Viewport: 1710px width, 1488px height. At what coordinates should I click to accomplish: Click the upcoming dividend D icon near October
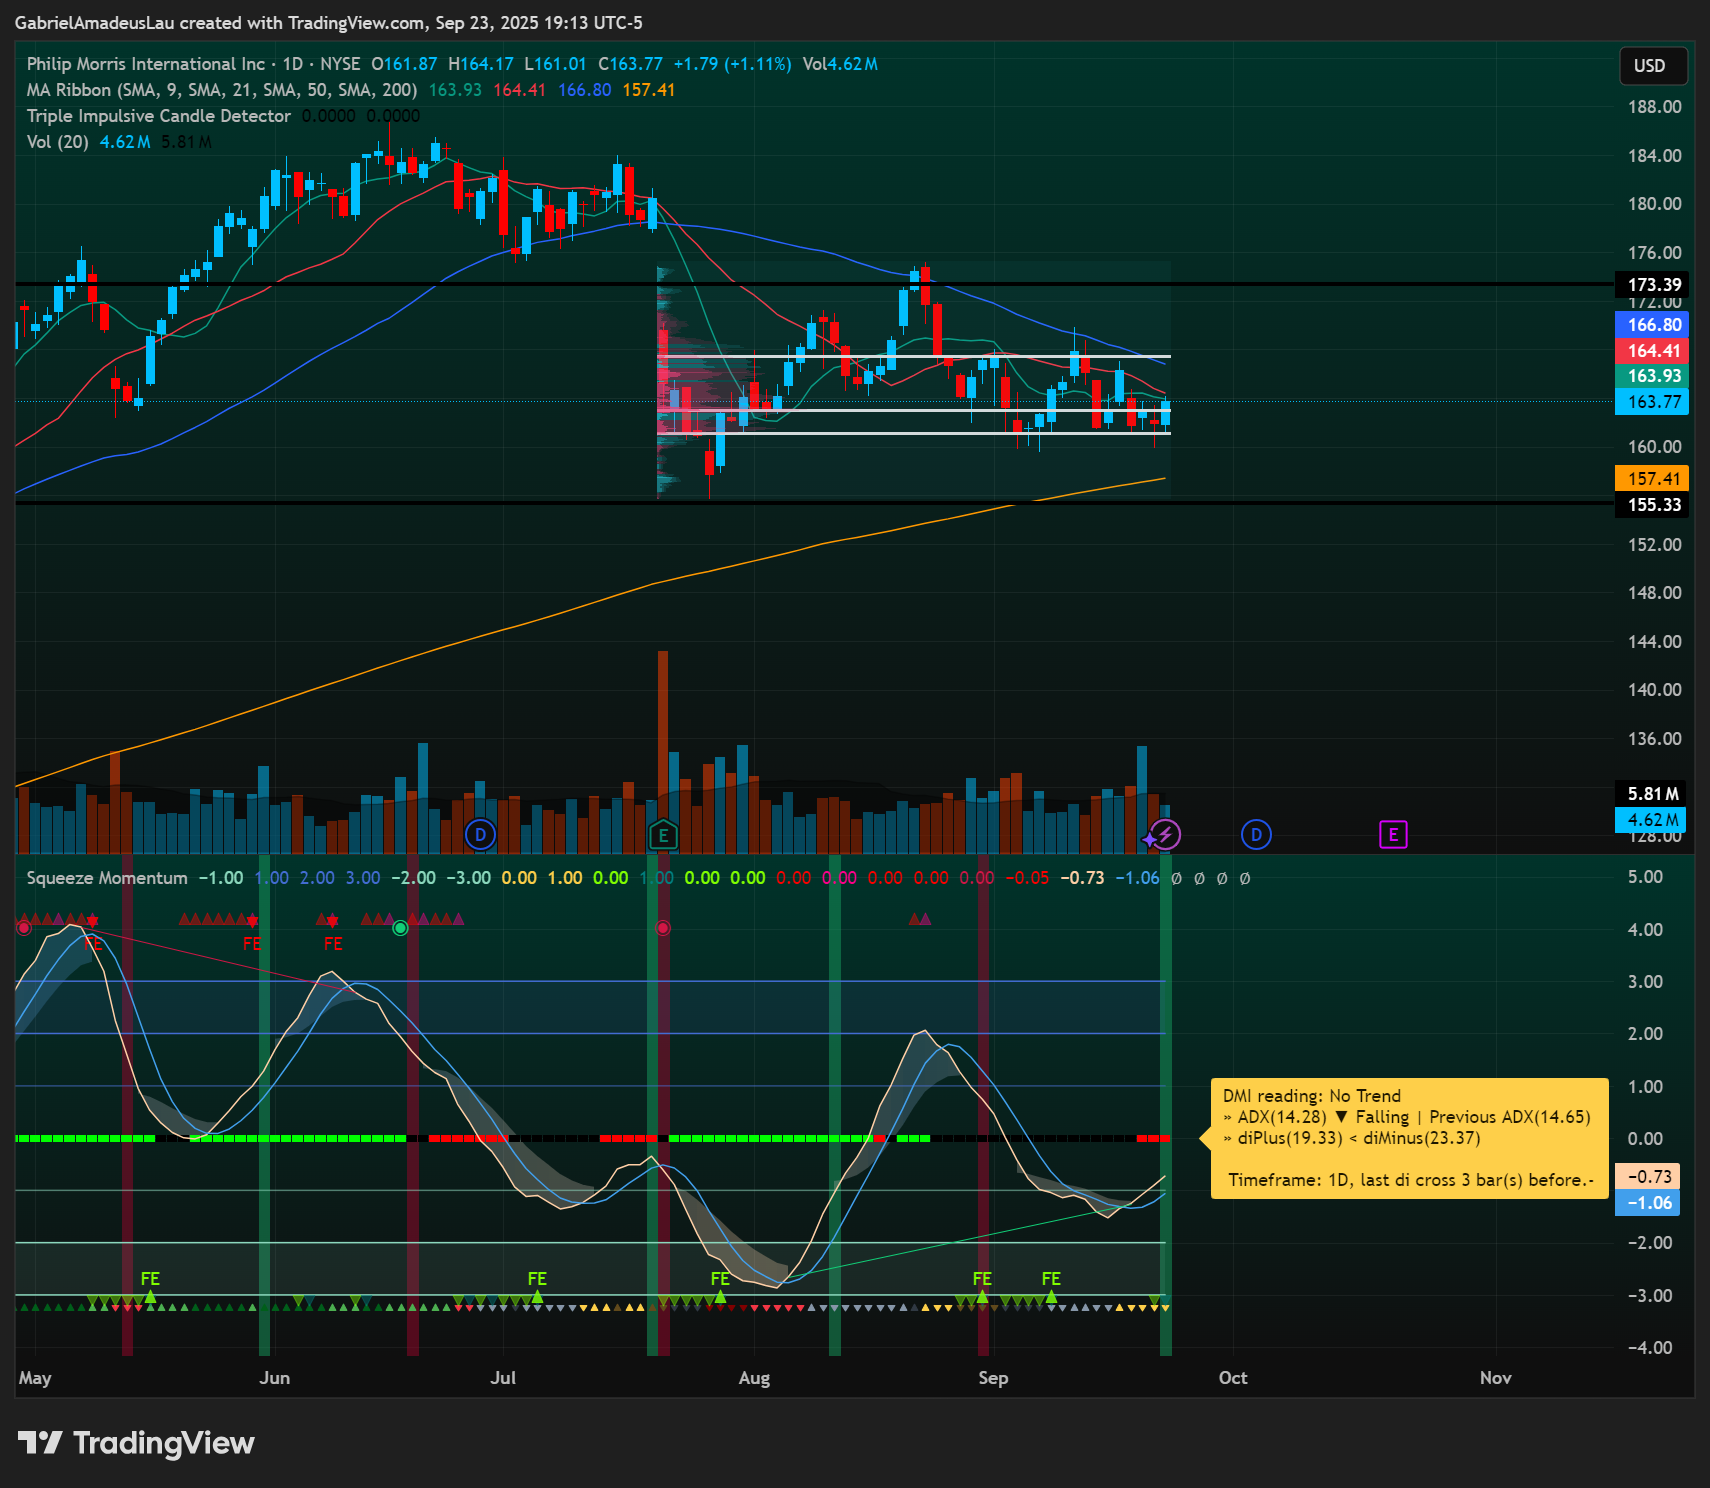pyautogui.click(x=1256, y=834)
